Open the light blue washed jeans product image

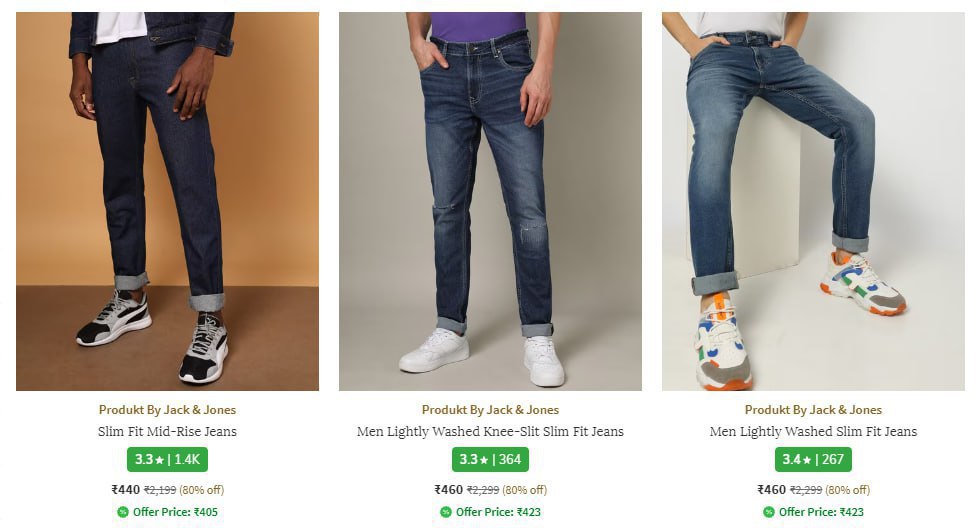click(x=813, y=200)
